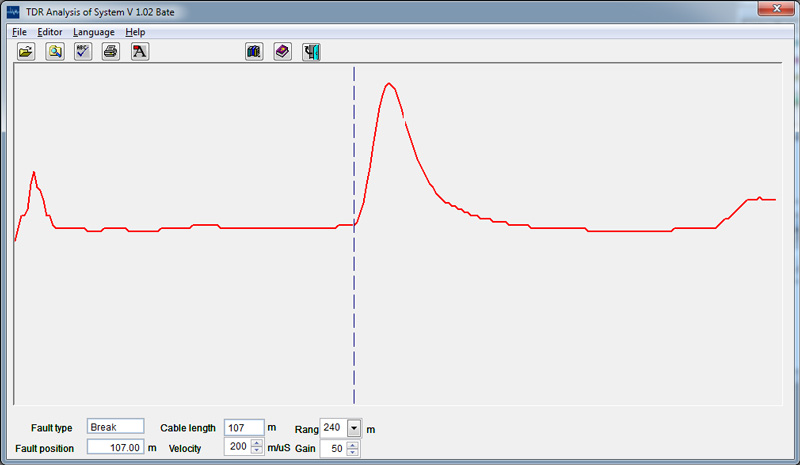Click the letter A font icon
Image resolution: width=800 pixels, height=465 pixels.
140,51
